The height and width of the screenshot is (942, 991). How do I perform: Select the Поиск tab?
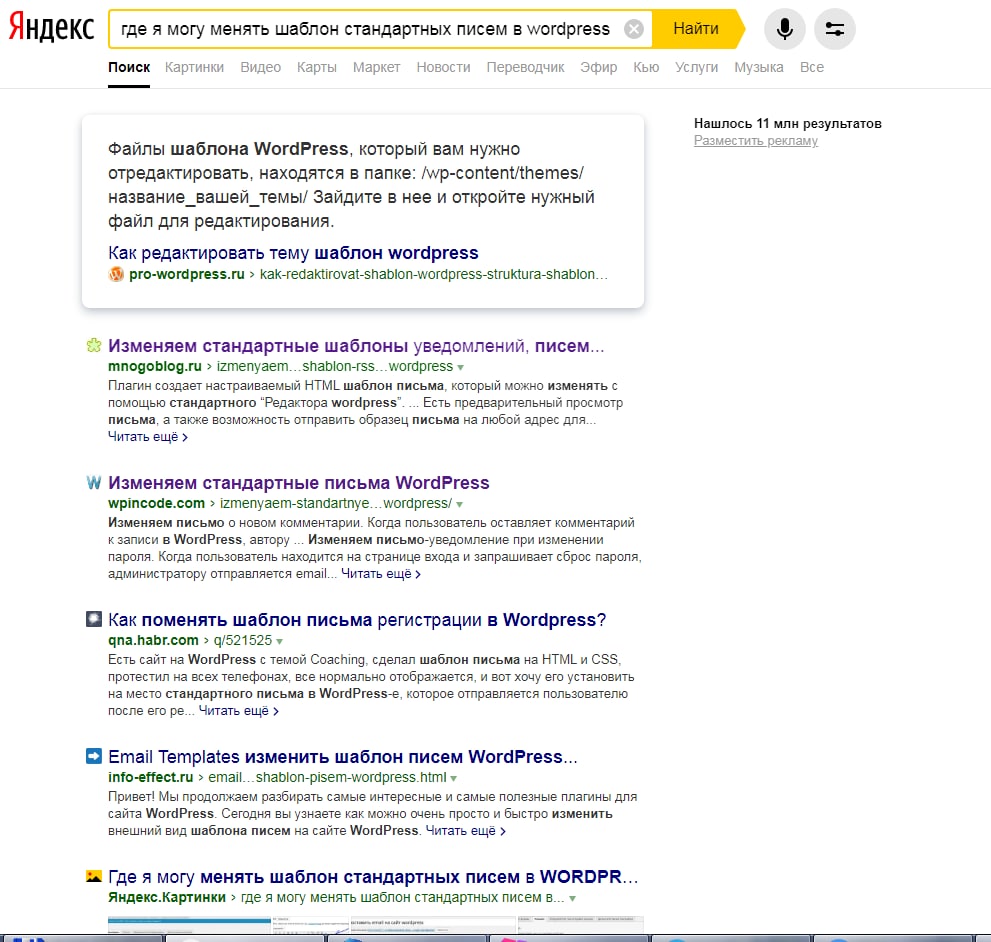click(129, 67)
